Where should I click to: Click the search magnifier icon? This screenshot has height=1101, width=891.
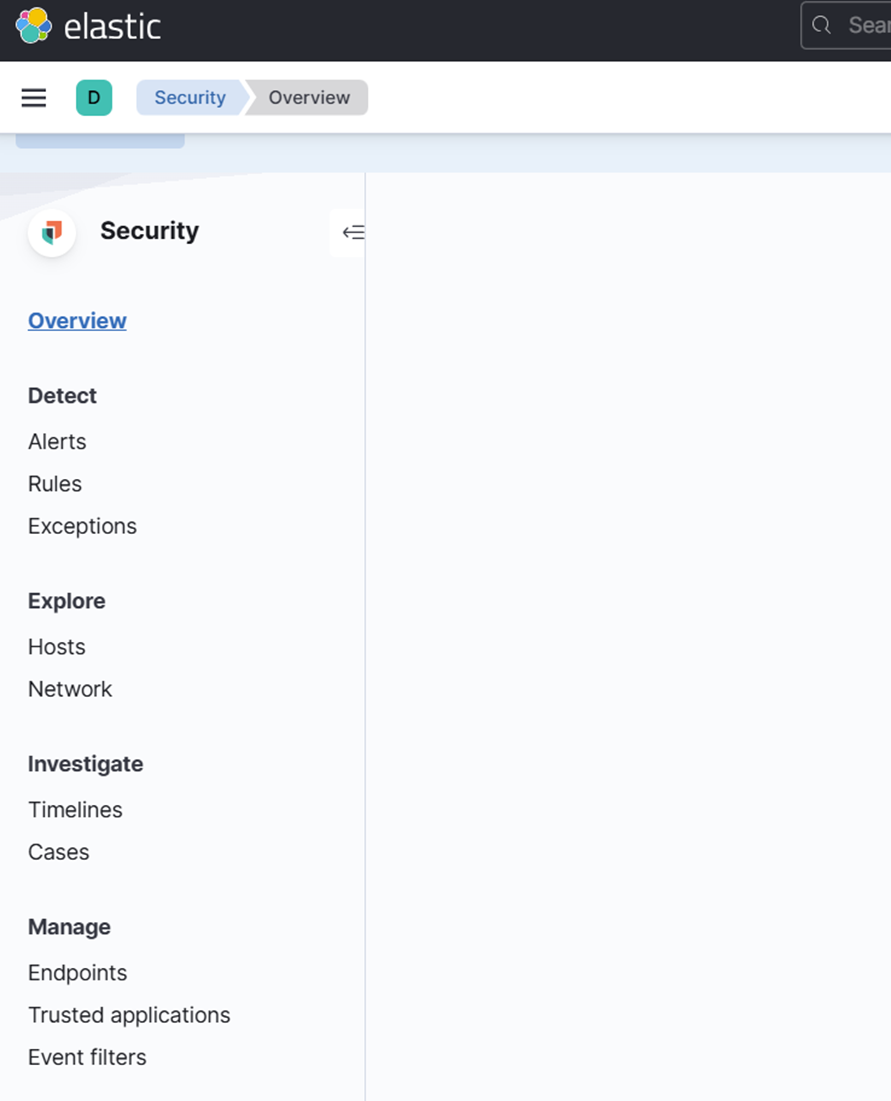click(822, 26)
